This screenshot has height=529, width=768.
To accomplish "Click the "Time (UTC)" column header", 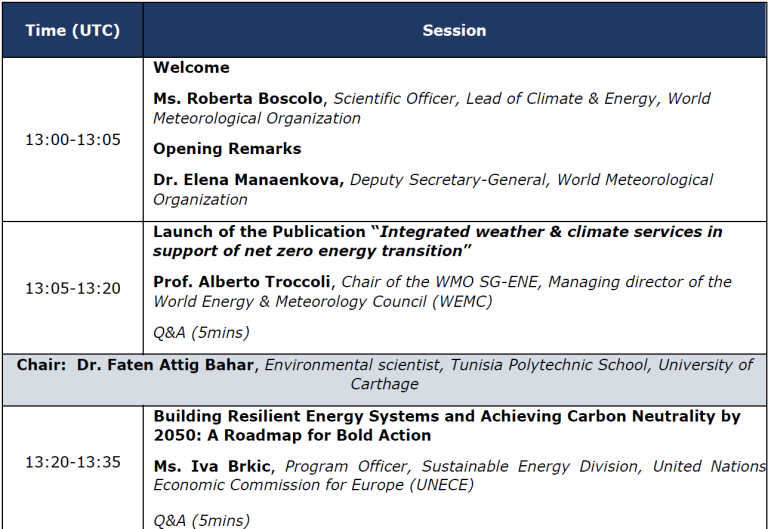I will [x=72, y=30].
